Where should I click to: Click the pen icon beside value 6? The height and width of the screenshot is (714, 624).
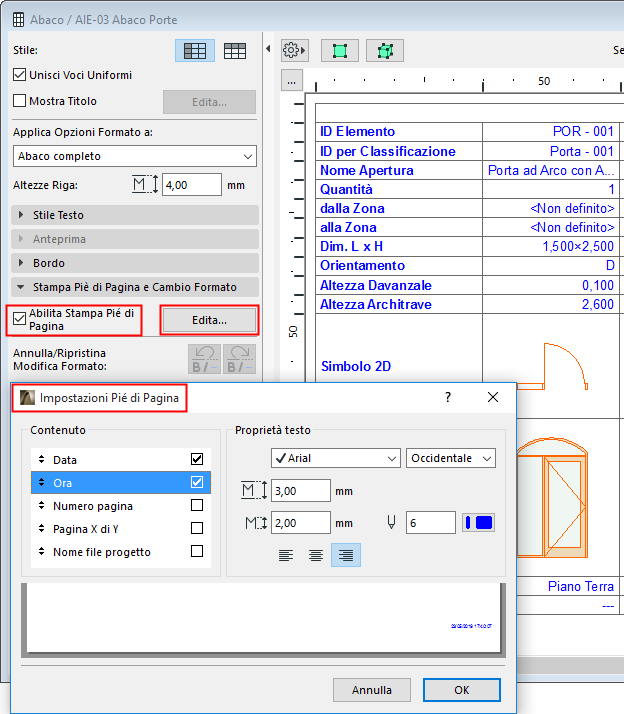(391, 522)
